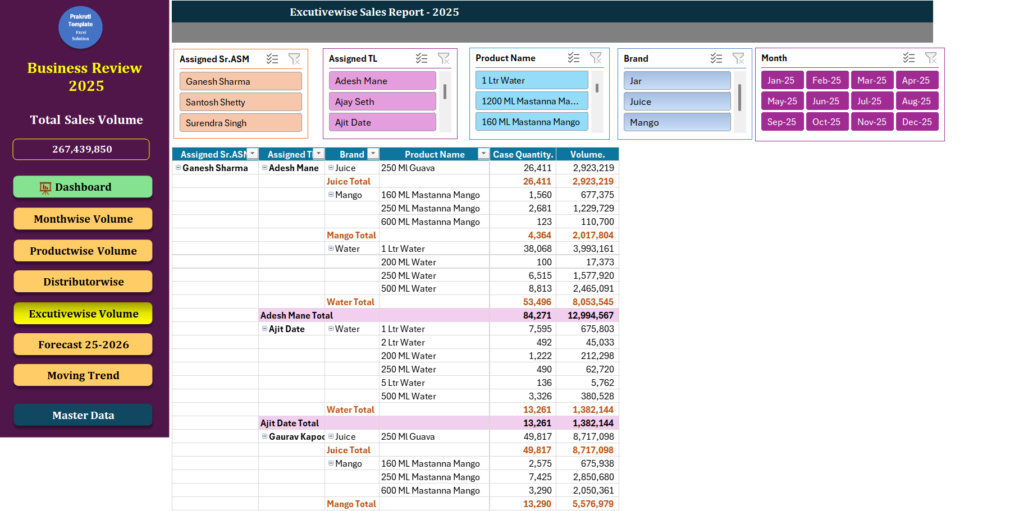The width and height of the screenshot is (1024, 511).
Task: Open Assigned Sr.ASM column filter dropdown
Action: 253,154
